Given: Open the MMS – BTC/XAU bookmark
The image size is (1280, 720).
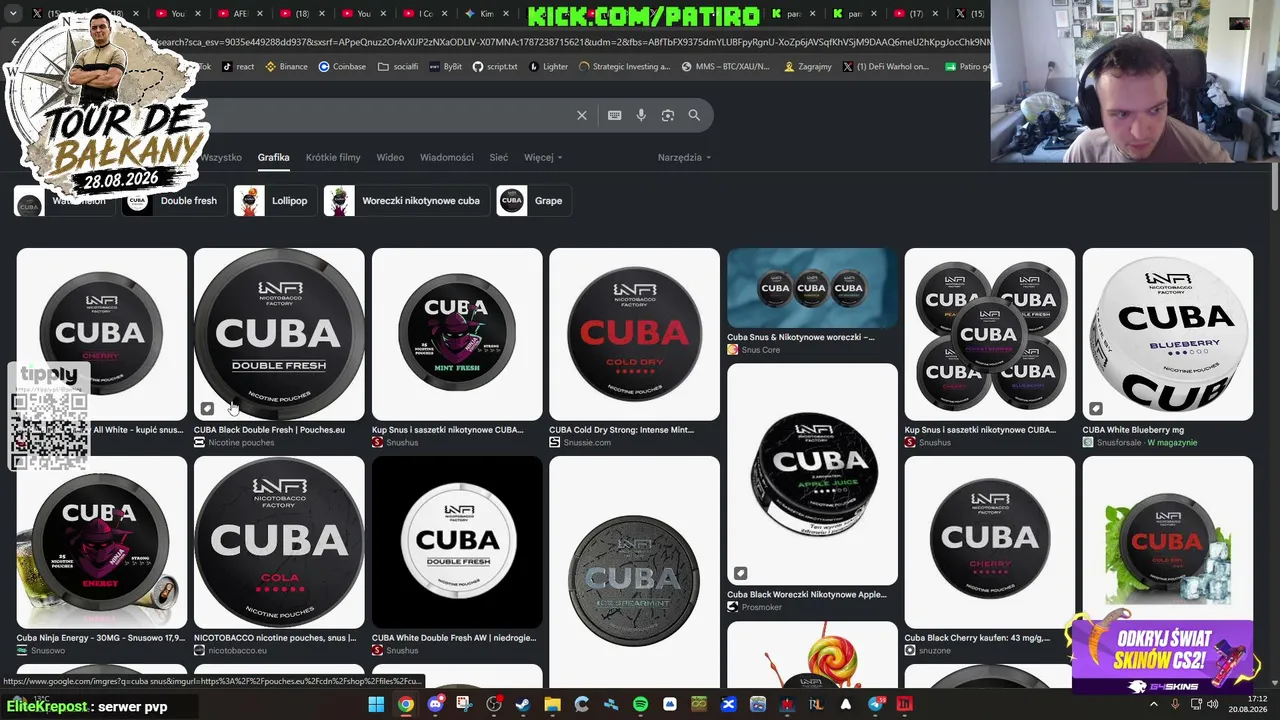Looking at the screenshot, I should tap(725, 67).
